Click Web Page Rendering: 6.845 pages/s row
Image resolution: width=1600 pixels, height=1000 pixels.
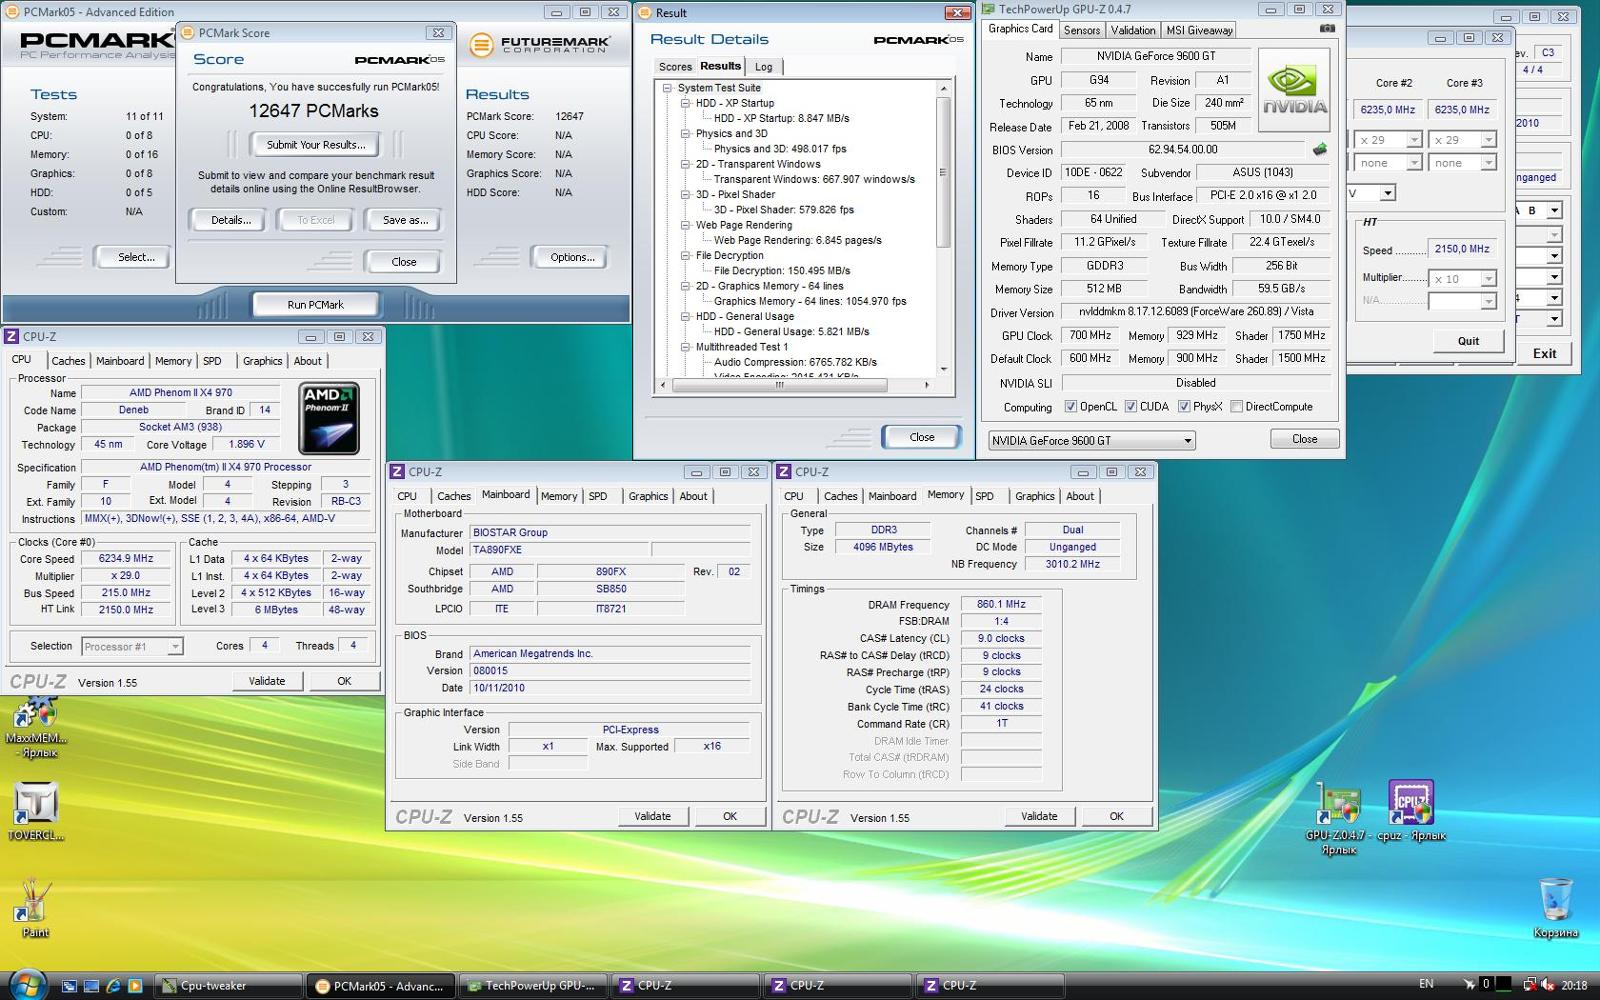797,240
